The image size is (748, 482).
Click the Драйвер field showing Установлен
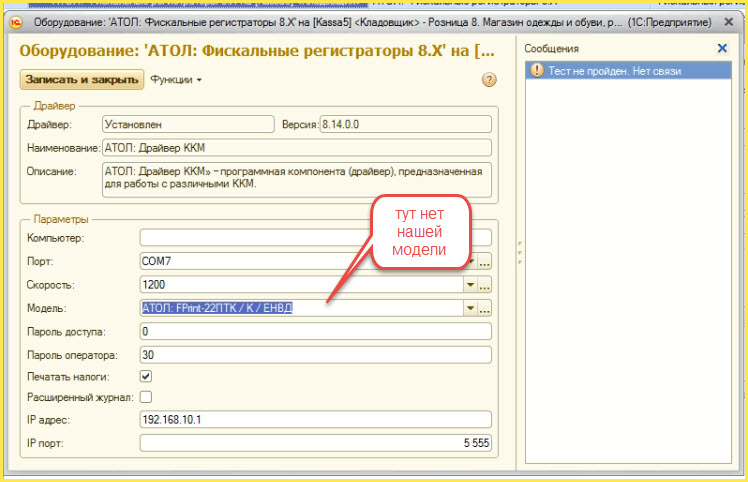[x=188, y=124]
